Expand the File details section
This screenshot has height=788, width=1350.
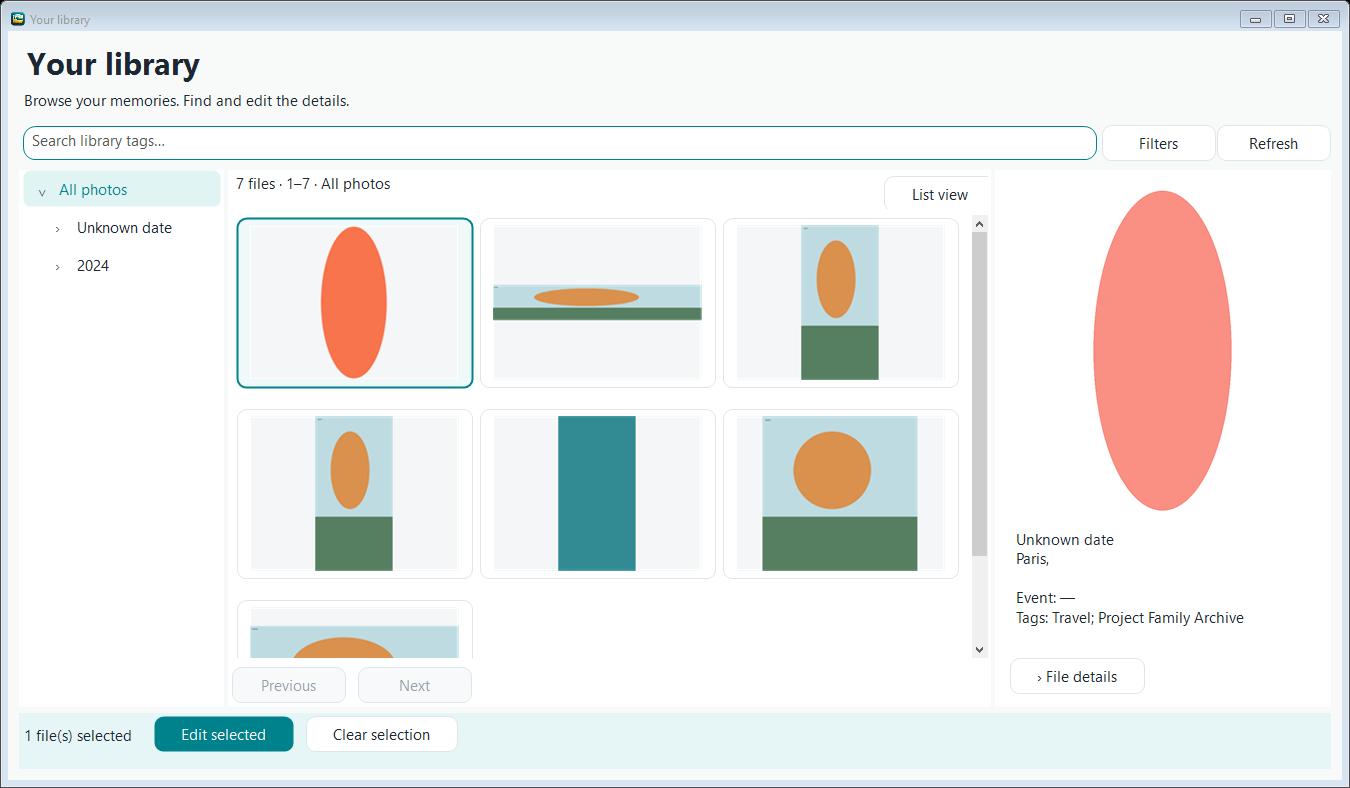[x=1077, y=676]
